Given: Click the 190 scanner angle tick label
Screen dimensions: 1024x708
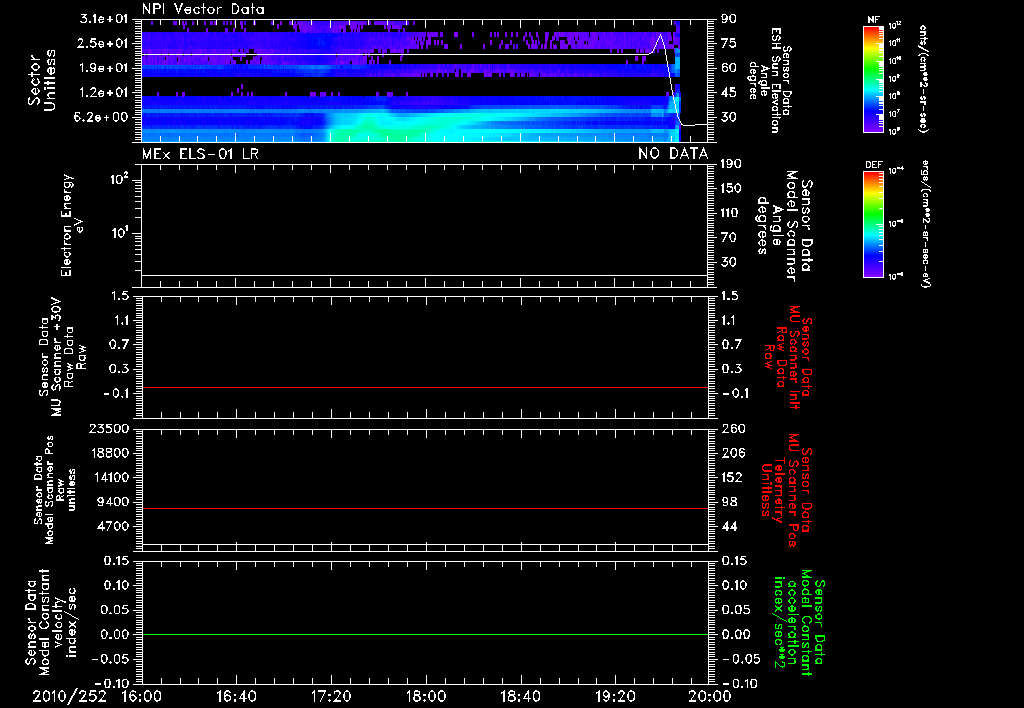Looking at the screenshot, I should (x=731, y=164).
